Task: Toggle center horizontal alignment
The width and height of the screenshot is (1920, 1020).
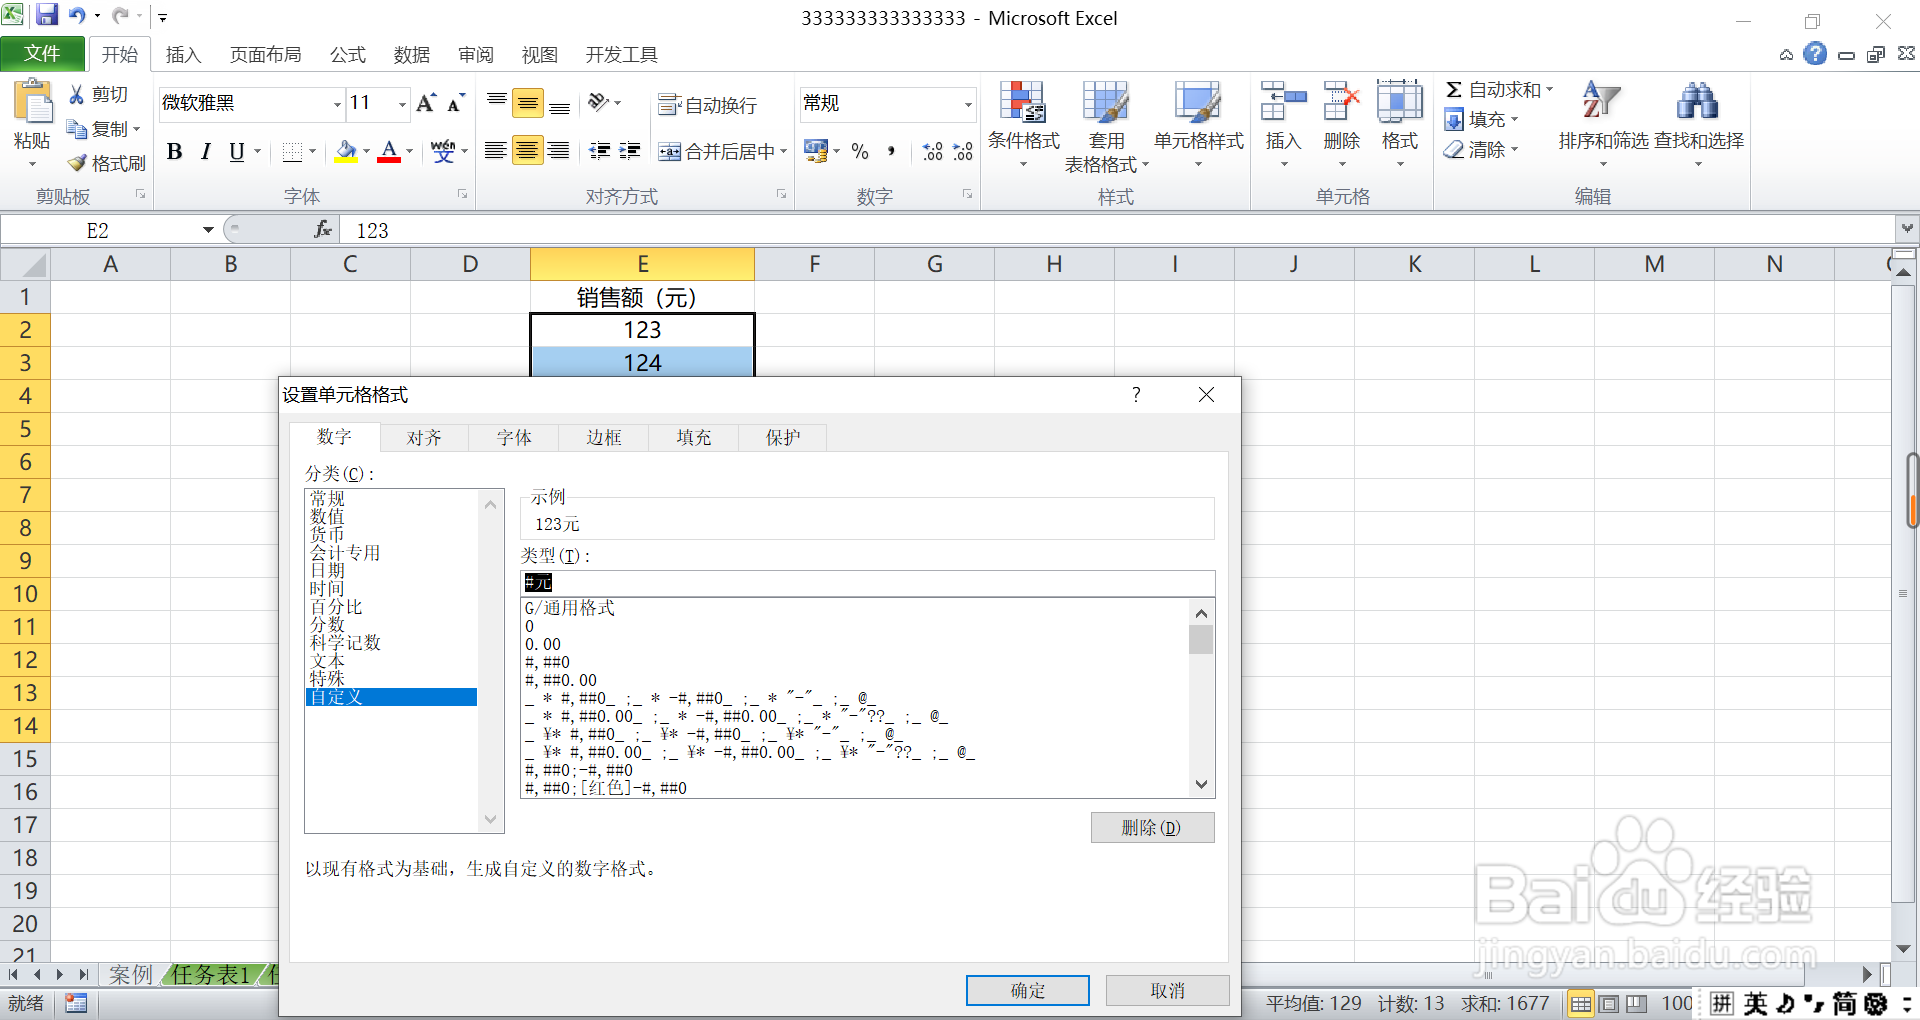Action: (527, 151)
